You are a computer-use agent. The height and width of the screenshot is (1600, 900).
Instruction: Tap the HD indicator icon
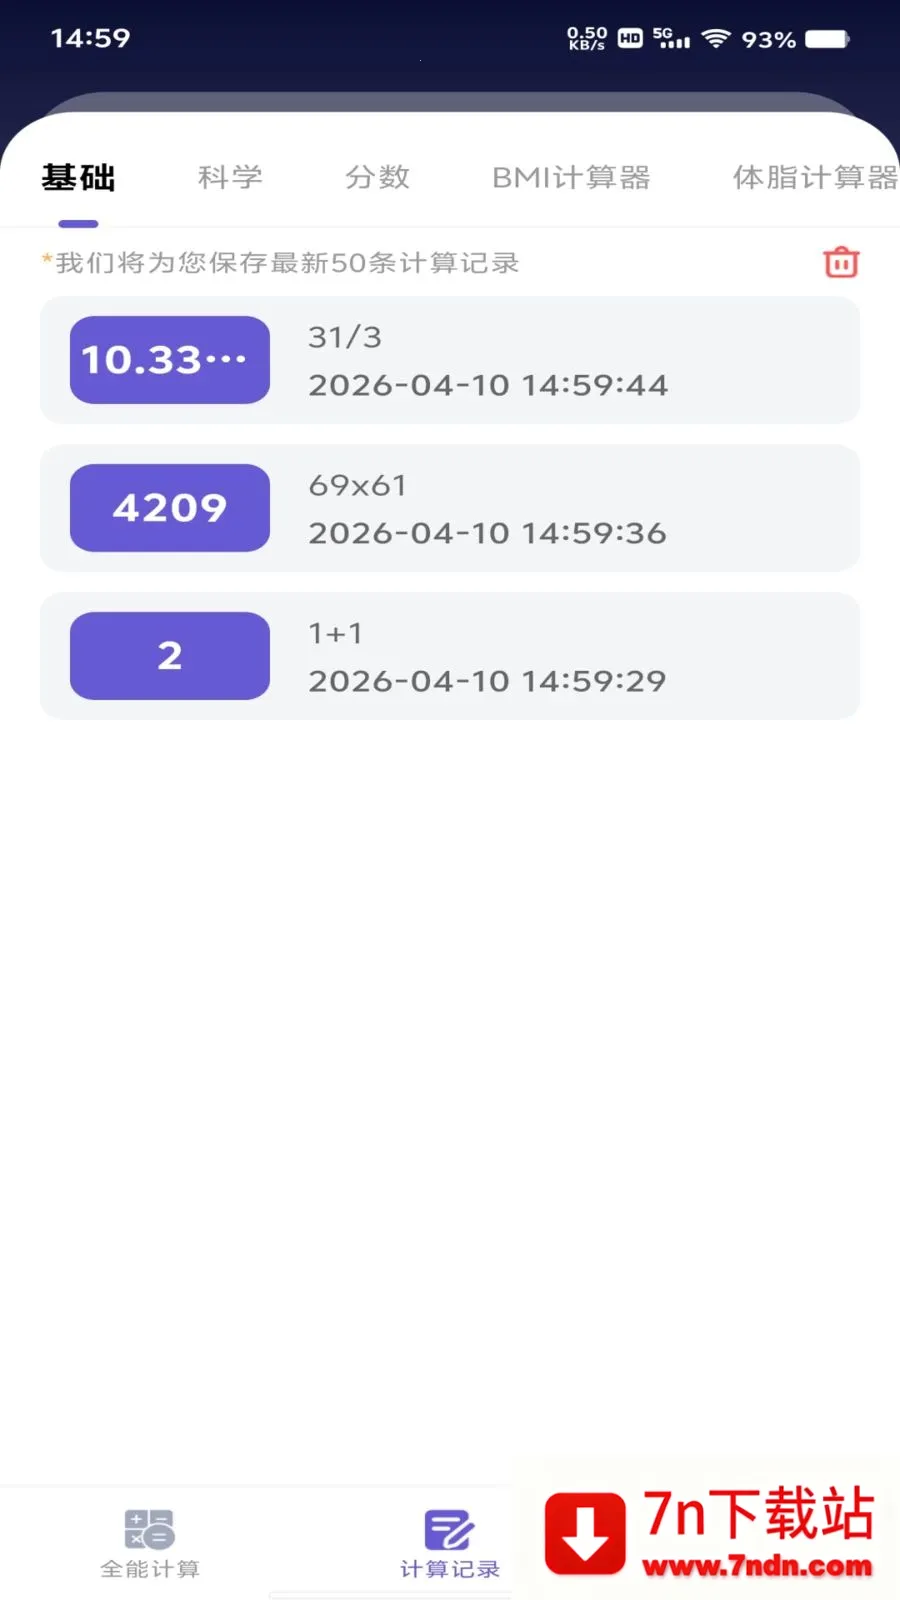click(x=630, y=39)
